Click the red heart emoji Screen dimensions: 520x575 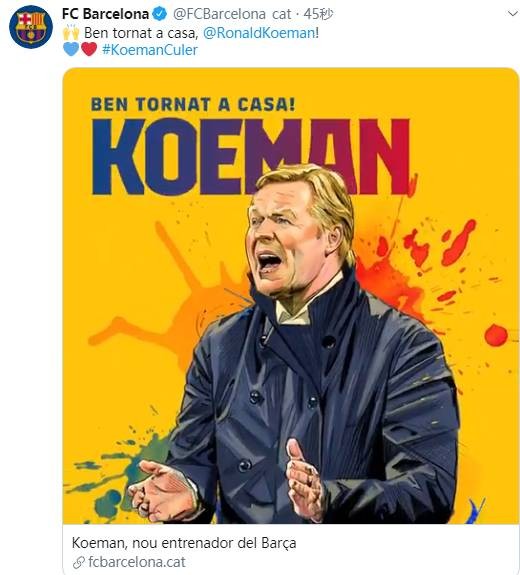point(89,49)
